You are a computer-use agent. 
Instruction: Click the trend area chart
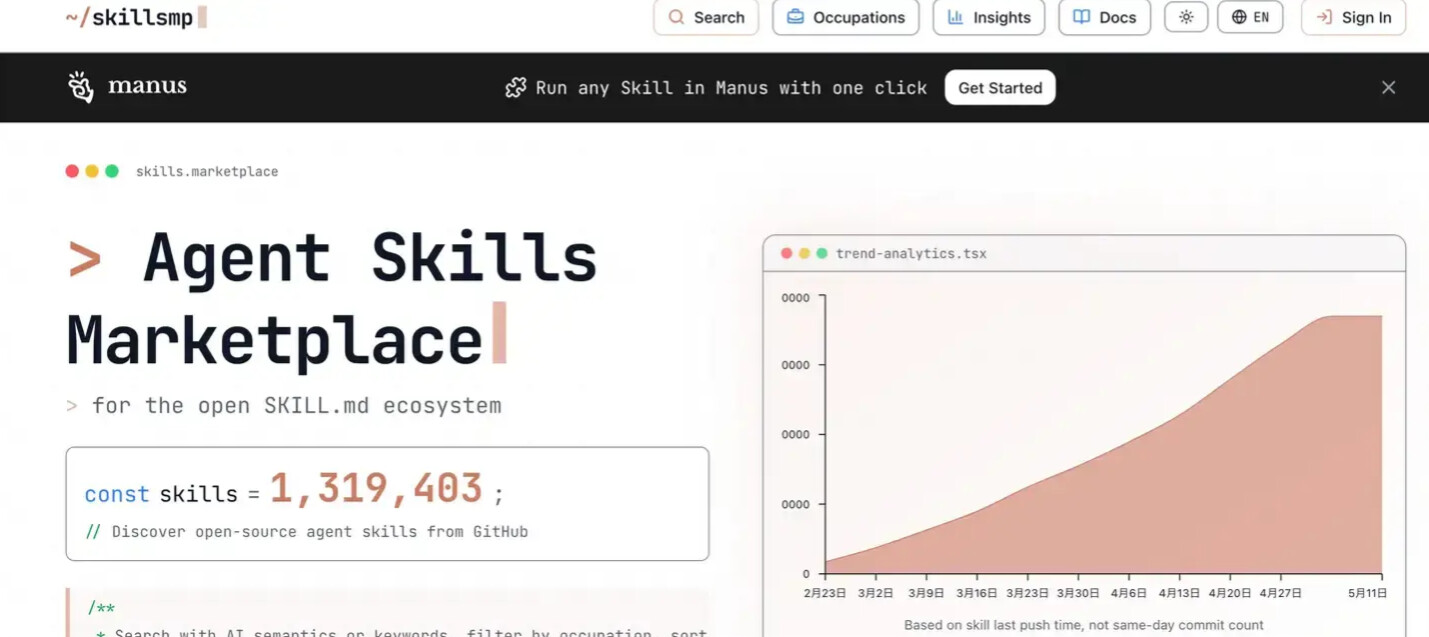click(x=1103, y=444)
